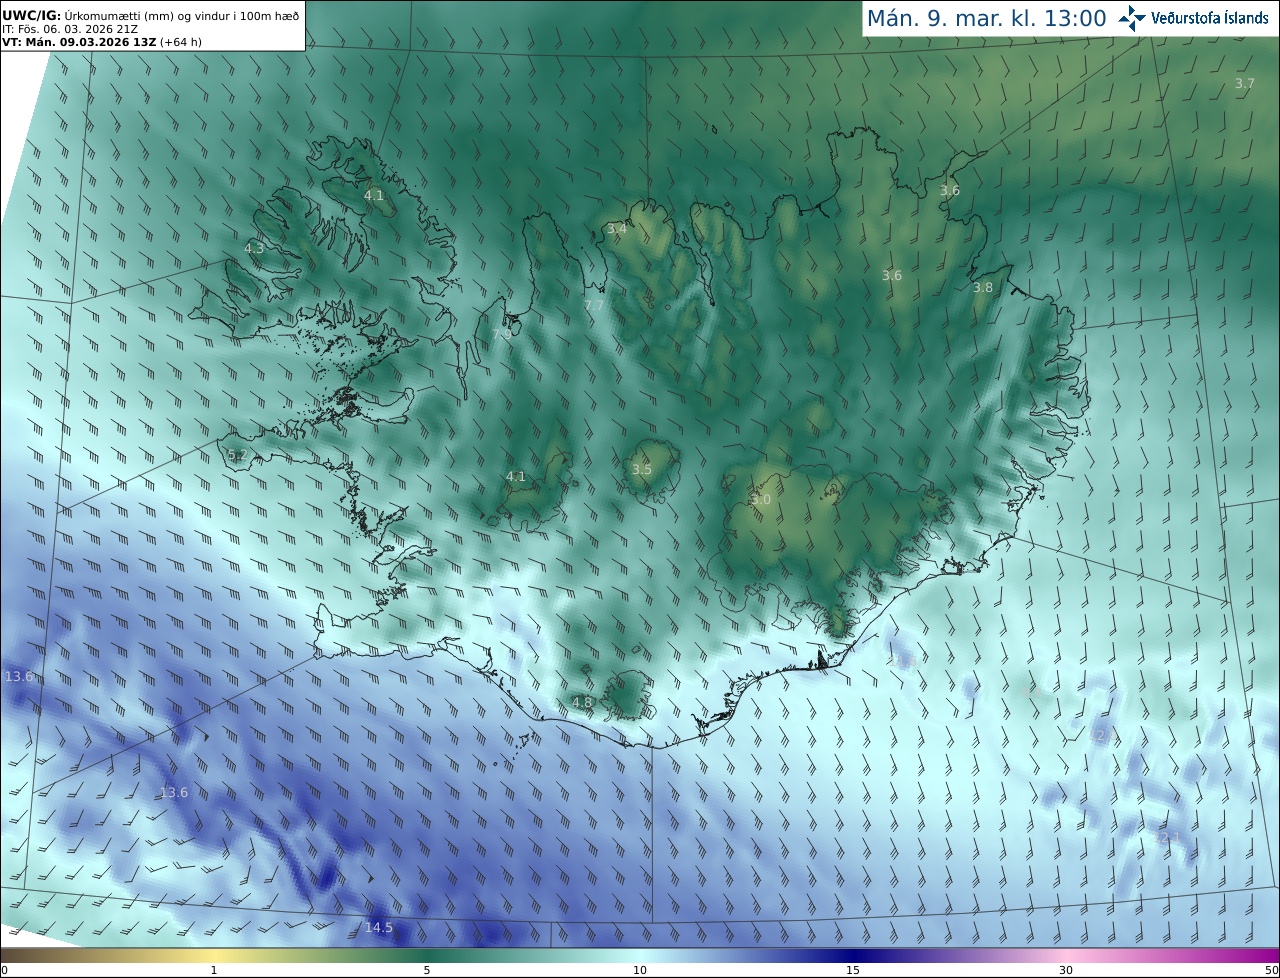Click the 12.0 value in southeast waters
The height and width of the screenshot is (978, 1280).
(x=1104, y=736)
